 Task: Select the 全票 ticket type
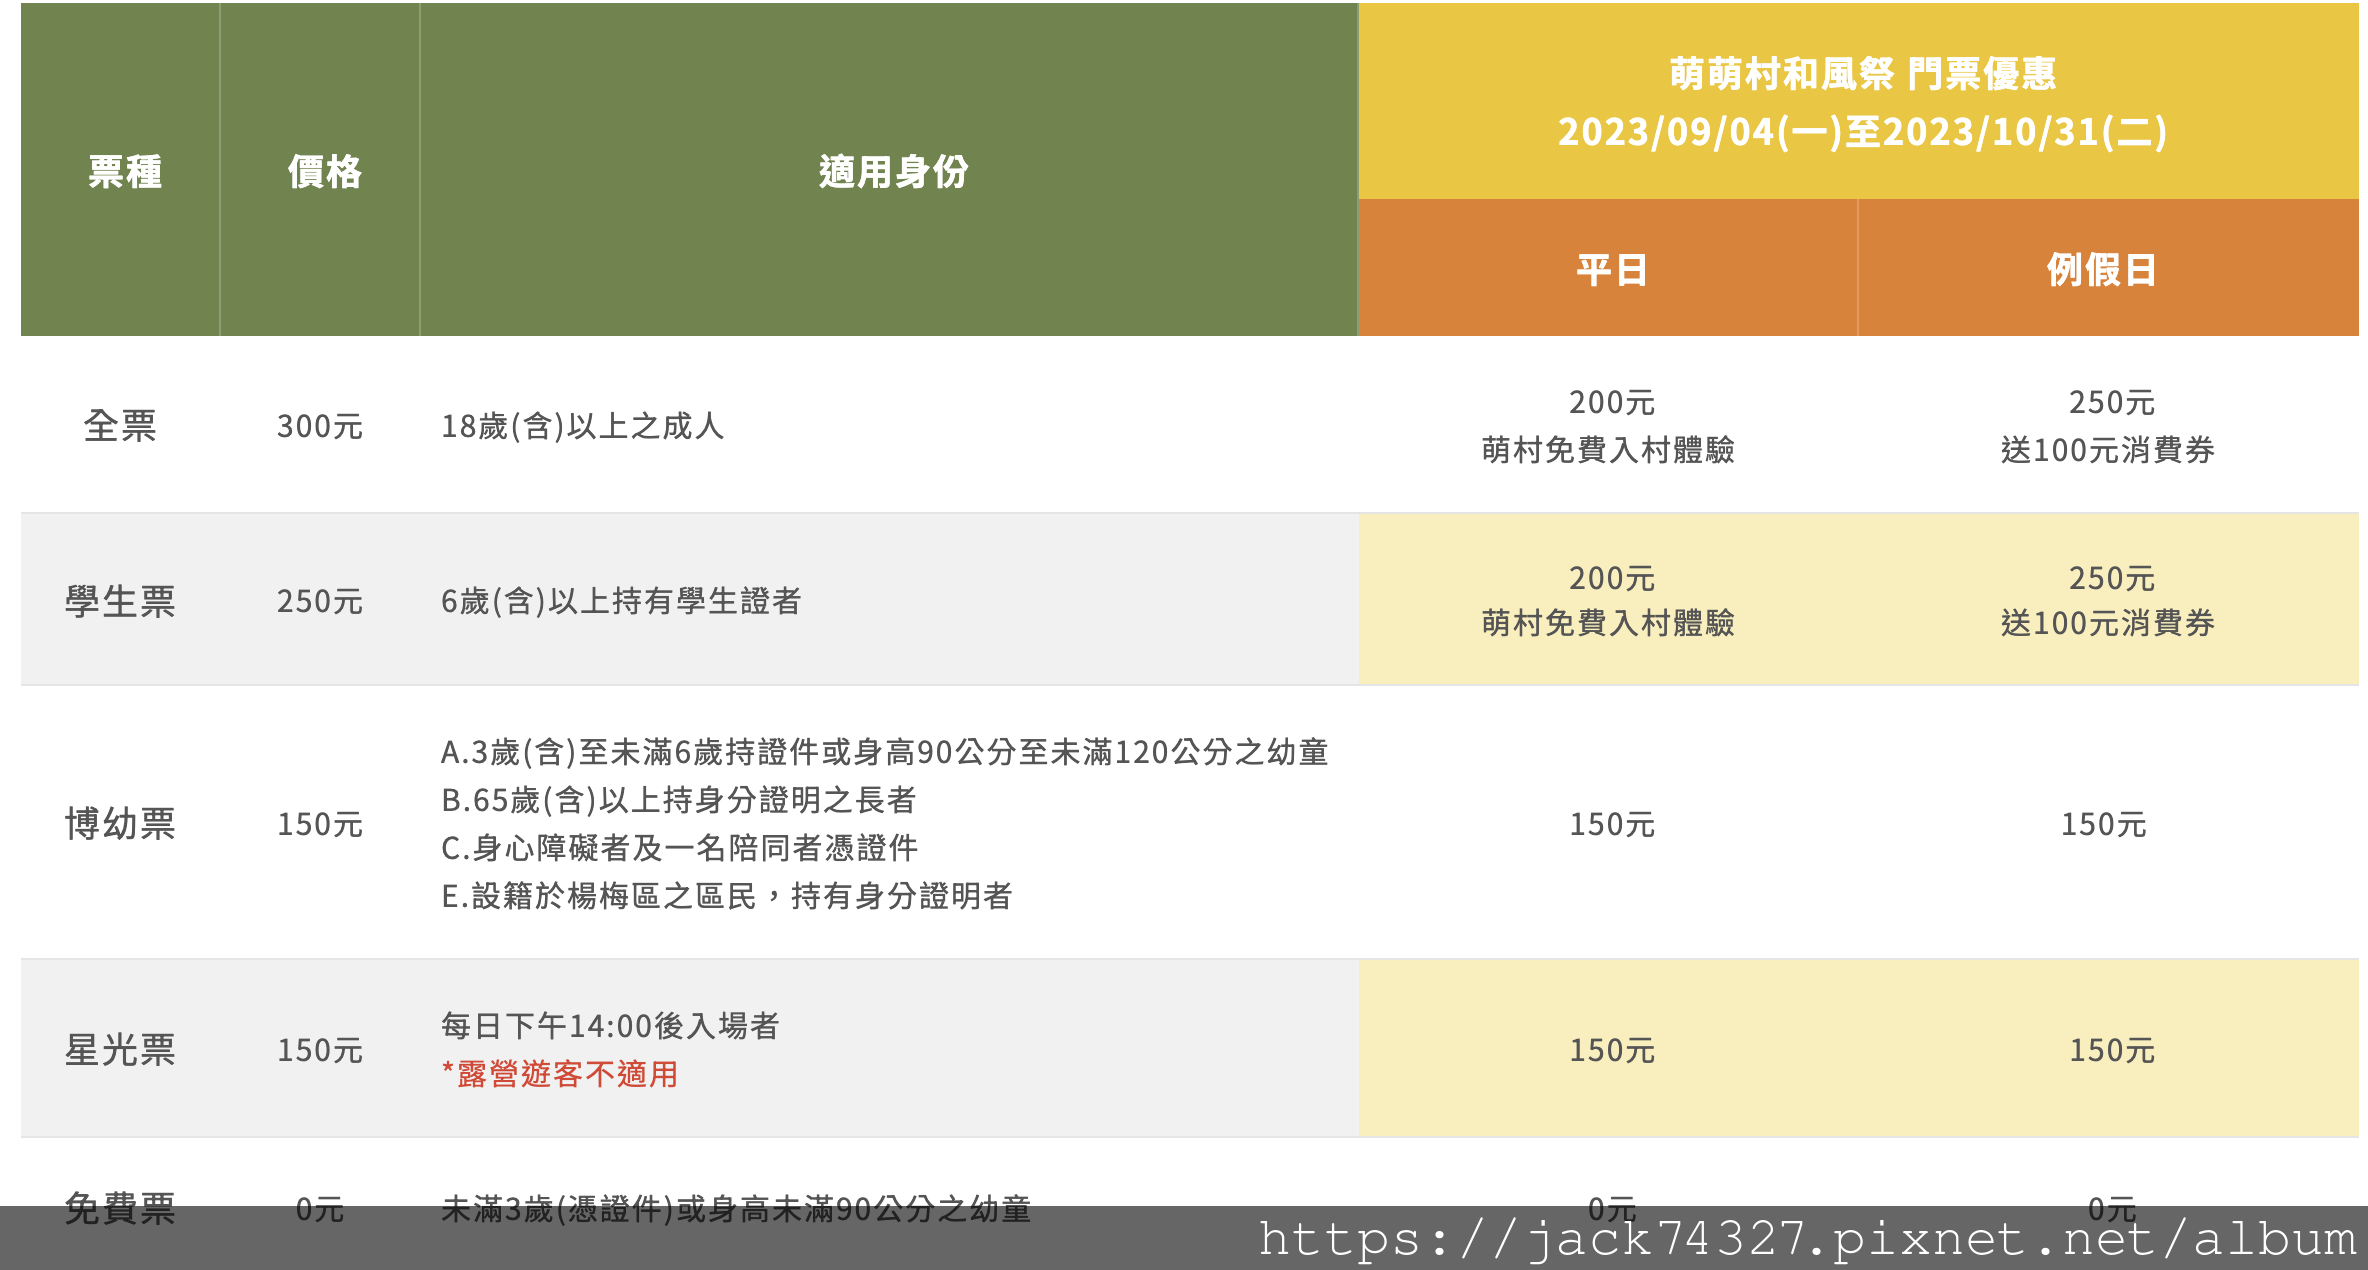click(x=120, y=426)
